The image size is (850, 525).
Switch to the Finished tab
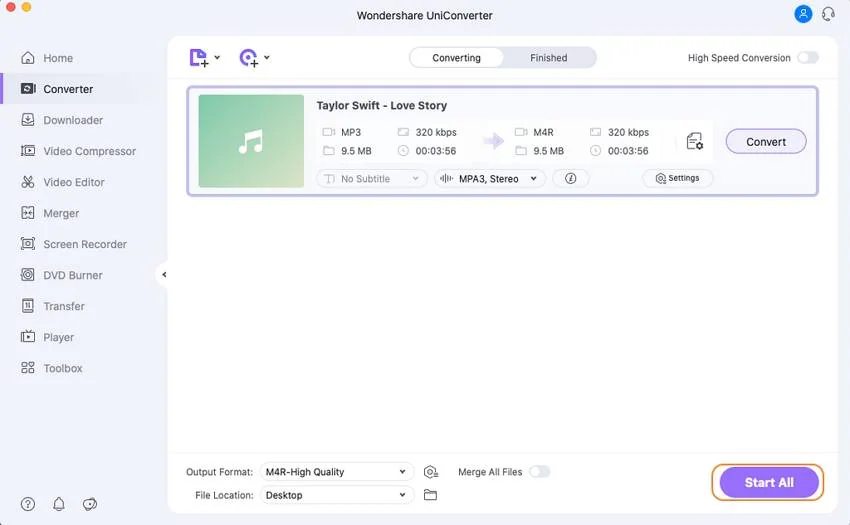coord(549,57)
